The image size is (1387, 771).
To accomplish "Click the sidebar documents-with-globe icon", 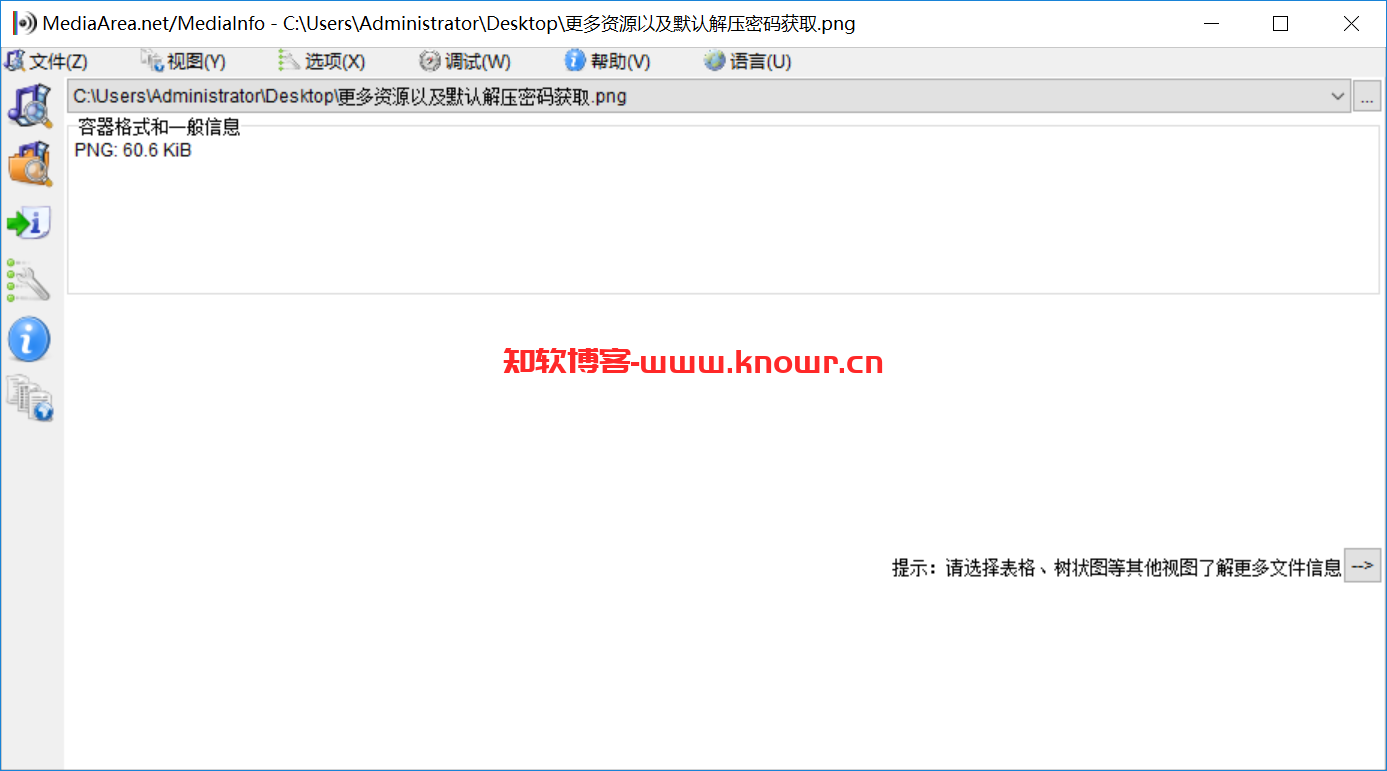I will [x=29, y=398].
